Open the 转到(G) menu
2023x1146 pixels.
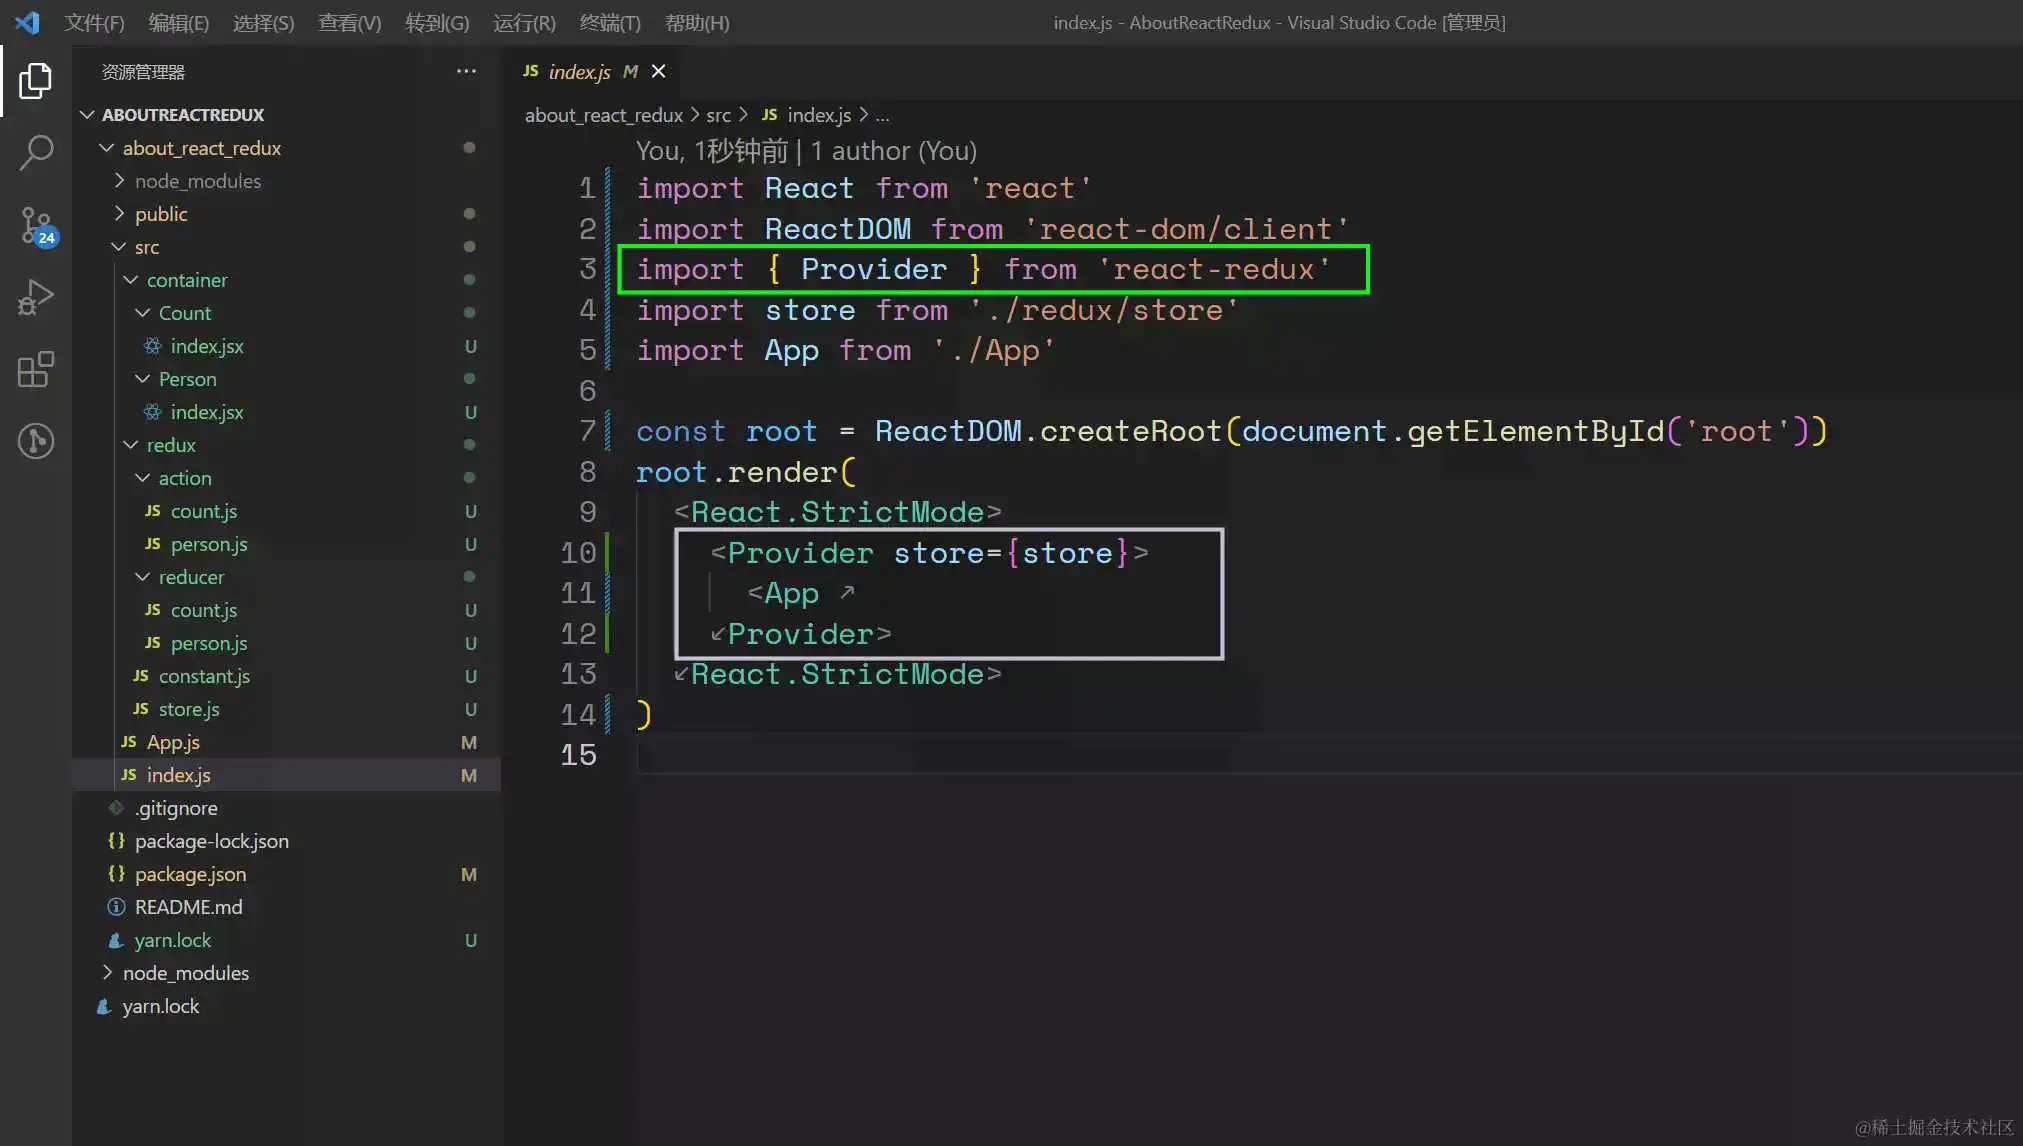pos(437,22)
